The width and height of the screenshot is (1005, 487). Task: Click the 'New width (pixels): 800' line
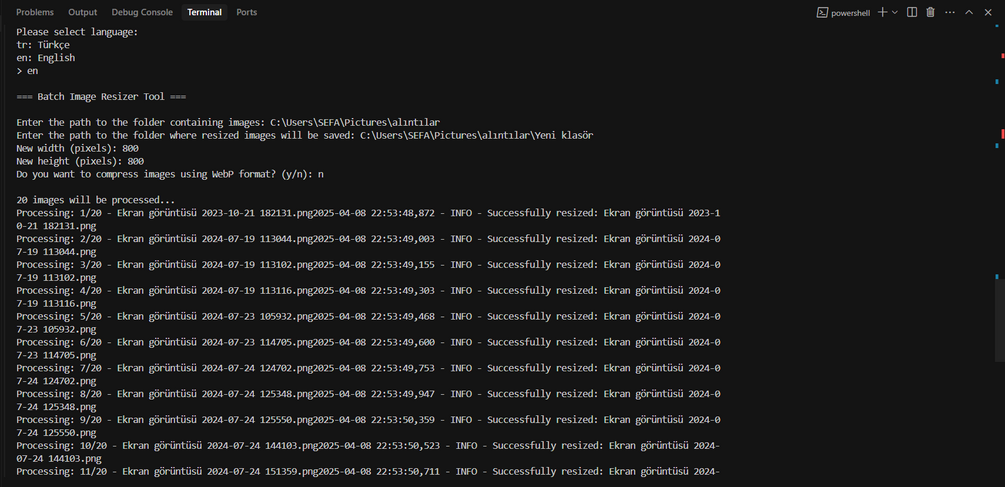click(79, 148)
